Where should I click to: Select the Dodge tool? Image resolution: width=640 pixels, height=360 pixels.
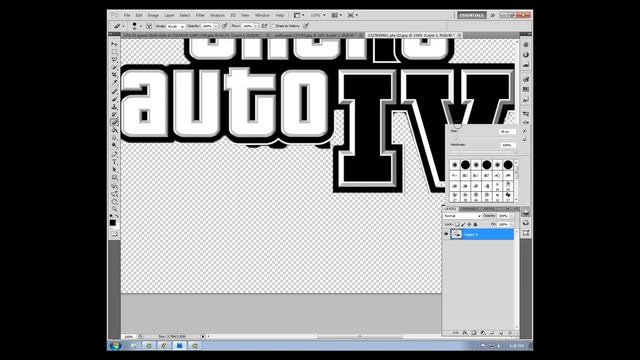point(114,146)
